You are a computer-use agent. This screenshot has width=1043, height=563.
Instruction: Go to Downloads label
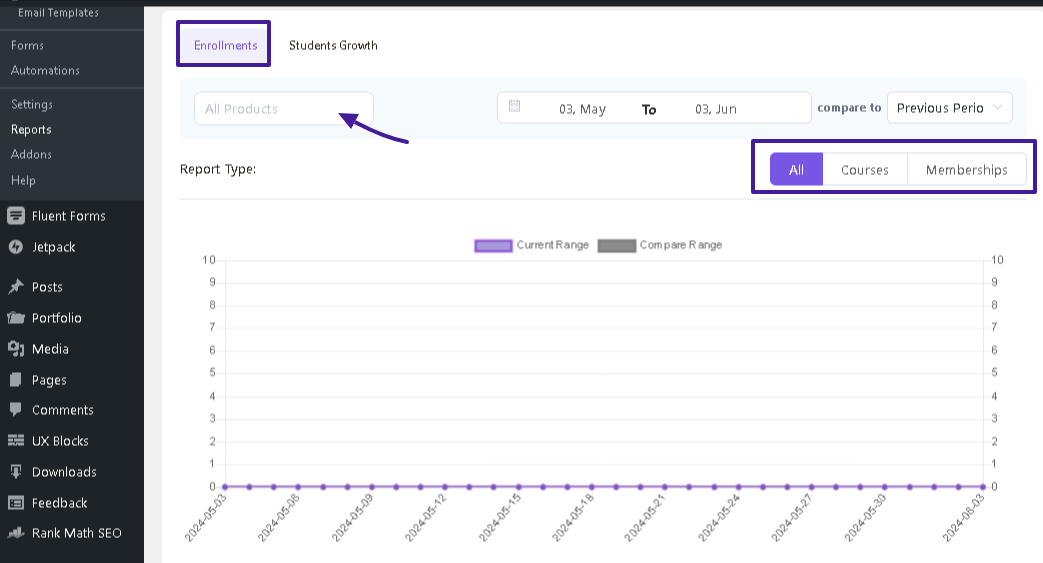pos(64,472)
